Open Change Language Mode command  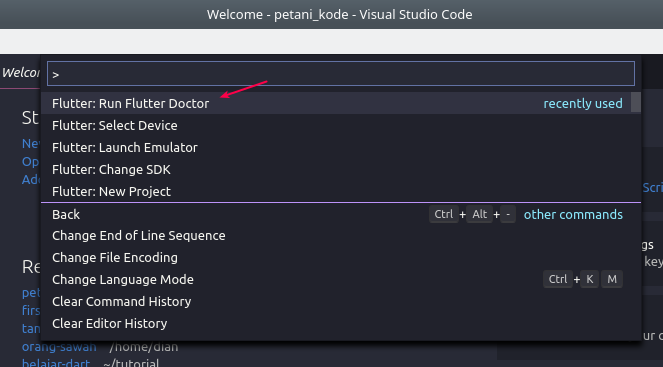coord(341,279)
